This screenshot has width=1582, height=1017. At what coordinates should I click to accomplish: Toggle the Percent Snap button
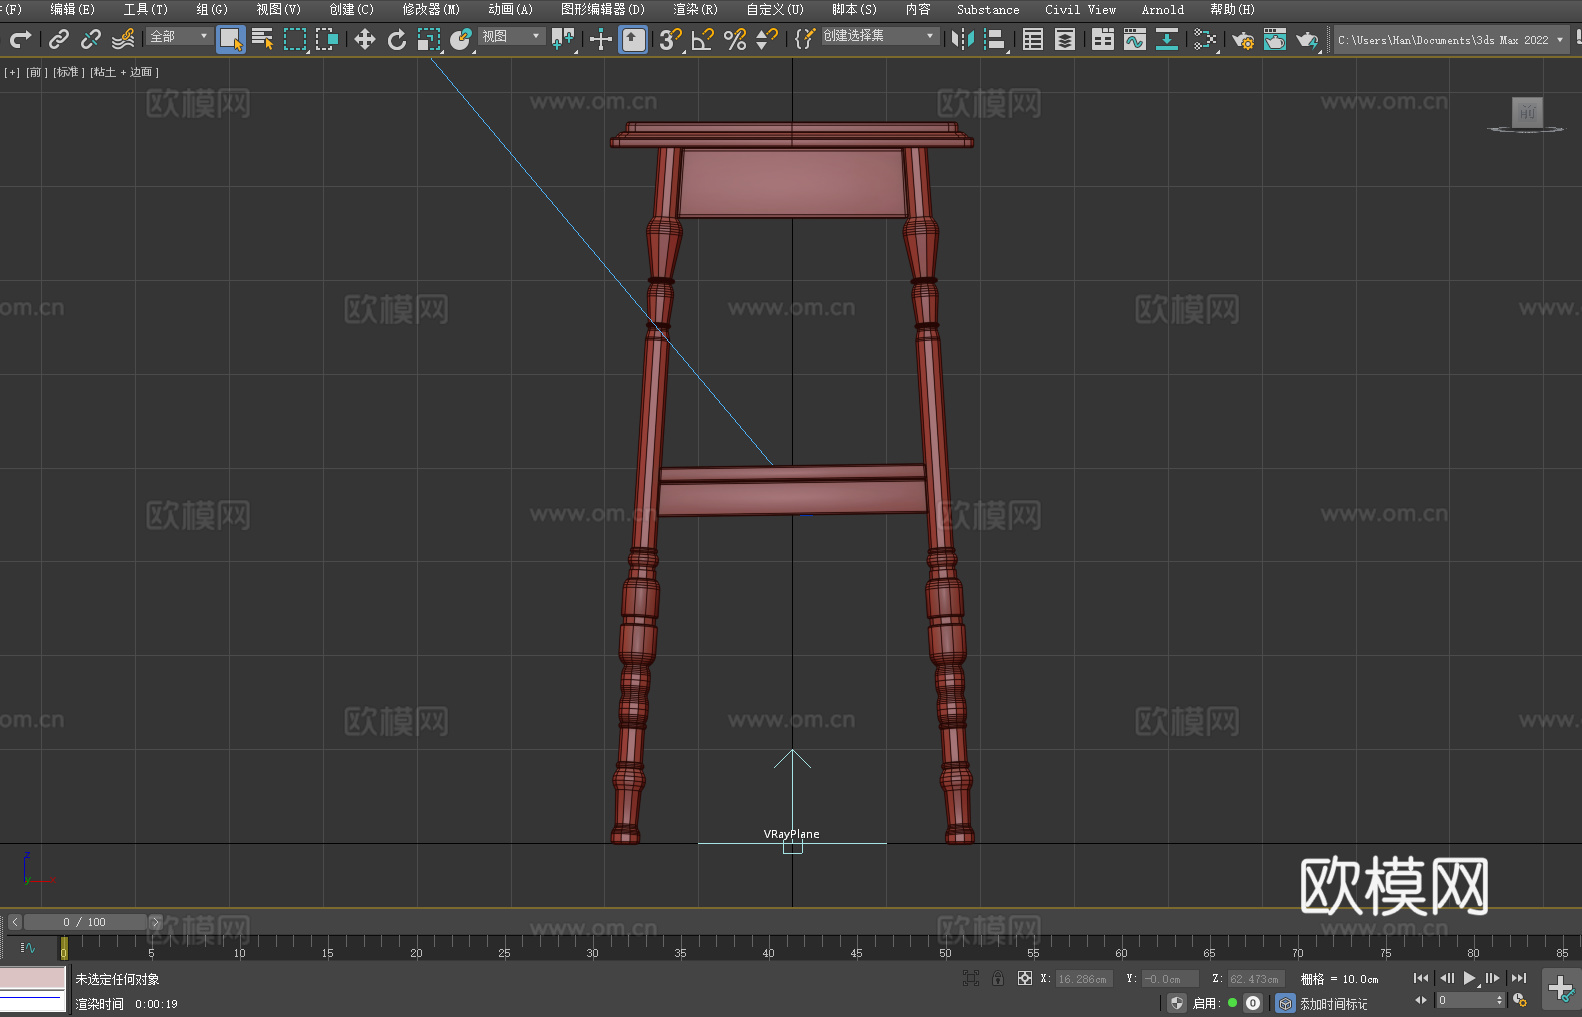point(735,39)
